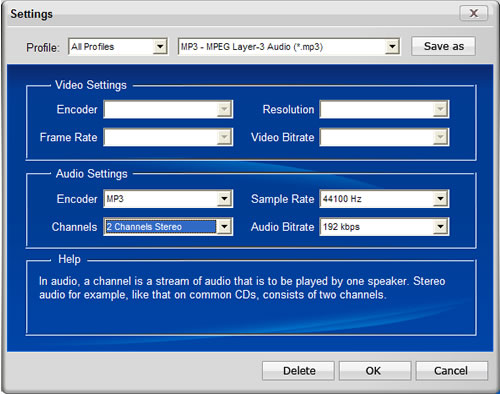
Task: Open the Sample Rate 44100 Hz dropdown
Action: (x=384, y=199)
